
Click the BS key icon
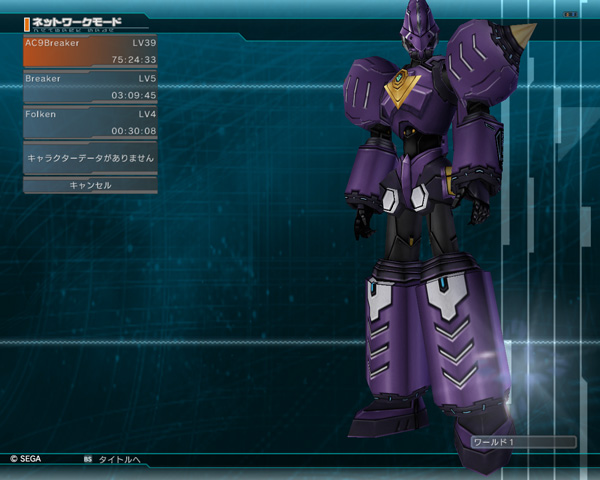coord(88,459)
